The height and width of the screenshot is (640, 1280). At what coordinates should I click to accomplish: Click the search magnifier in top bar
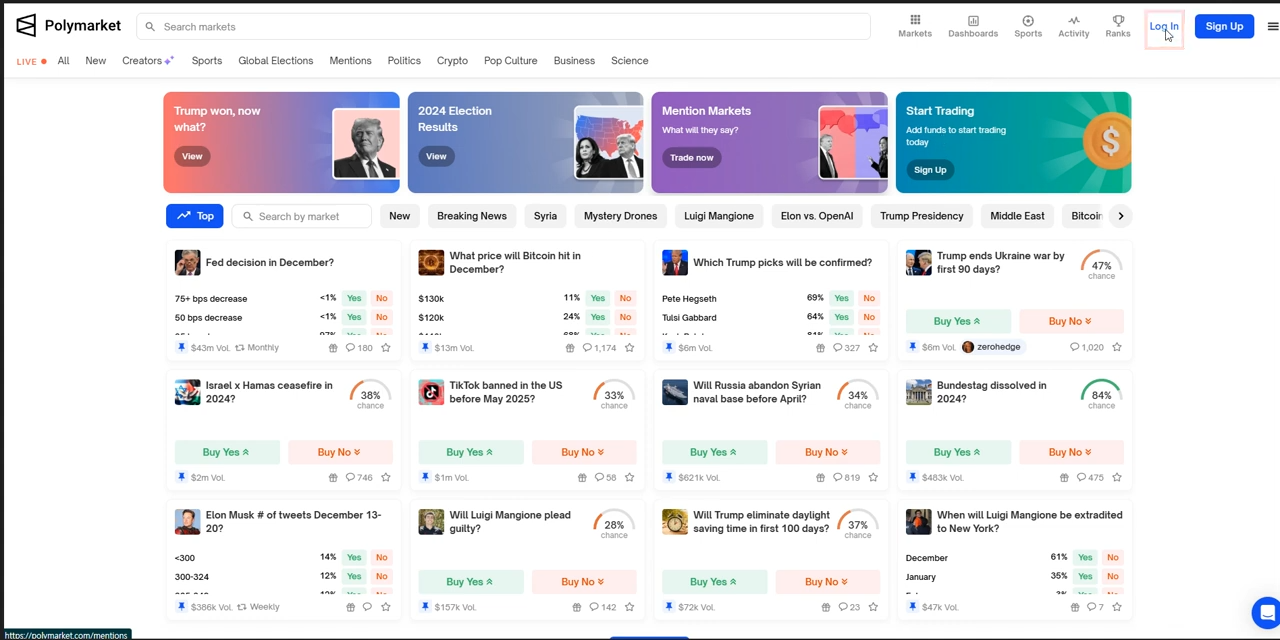point(151,27)
